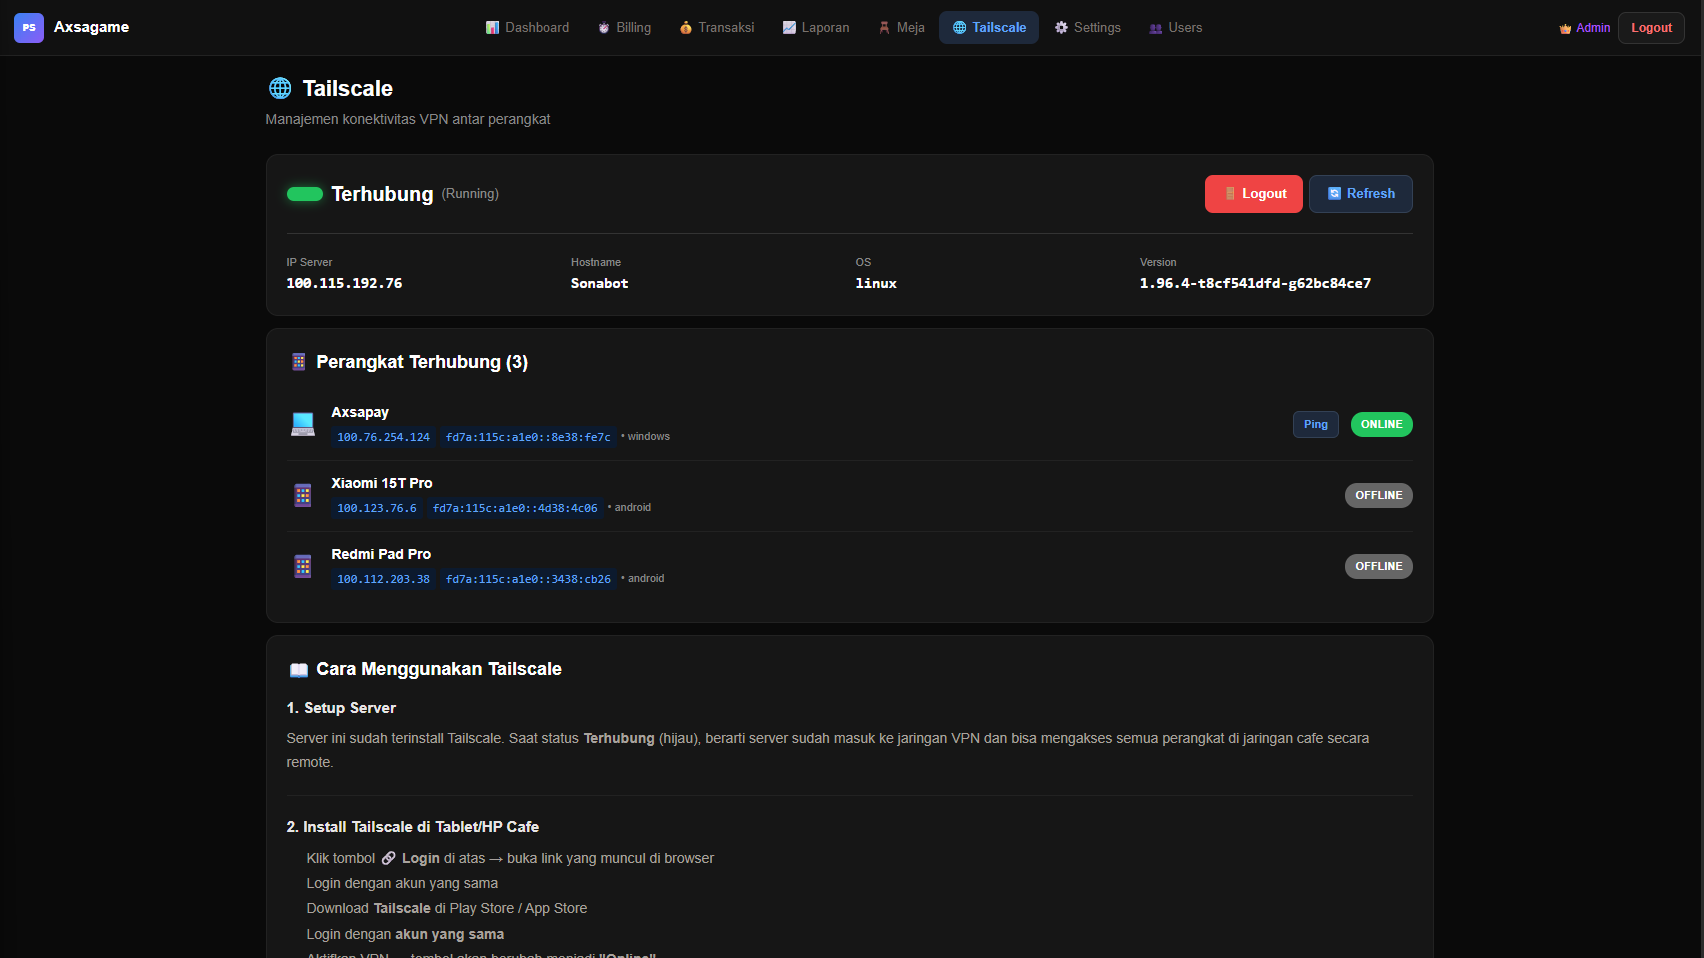
Task: Click the Redmi Pad Pro device name
Action: (381, 554)
